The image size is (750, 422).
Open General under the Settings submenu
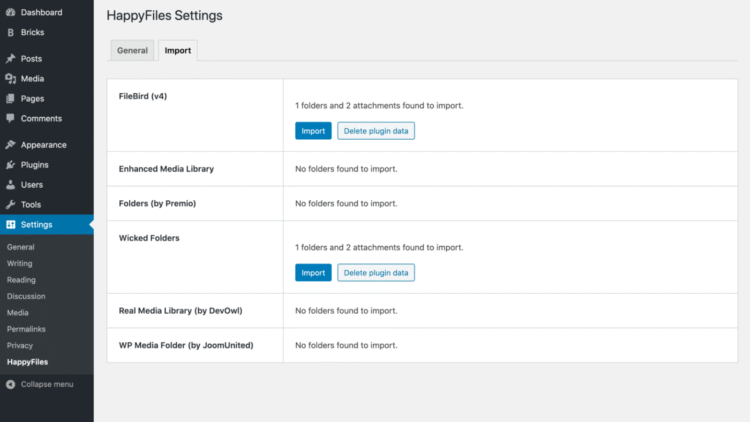click(21, 247)
